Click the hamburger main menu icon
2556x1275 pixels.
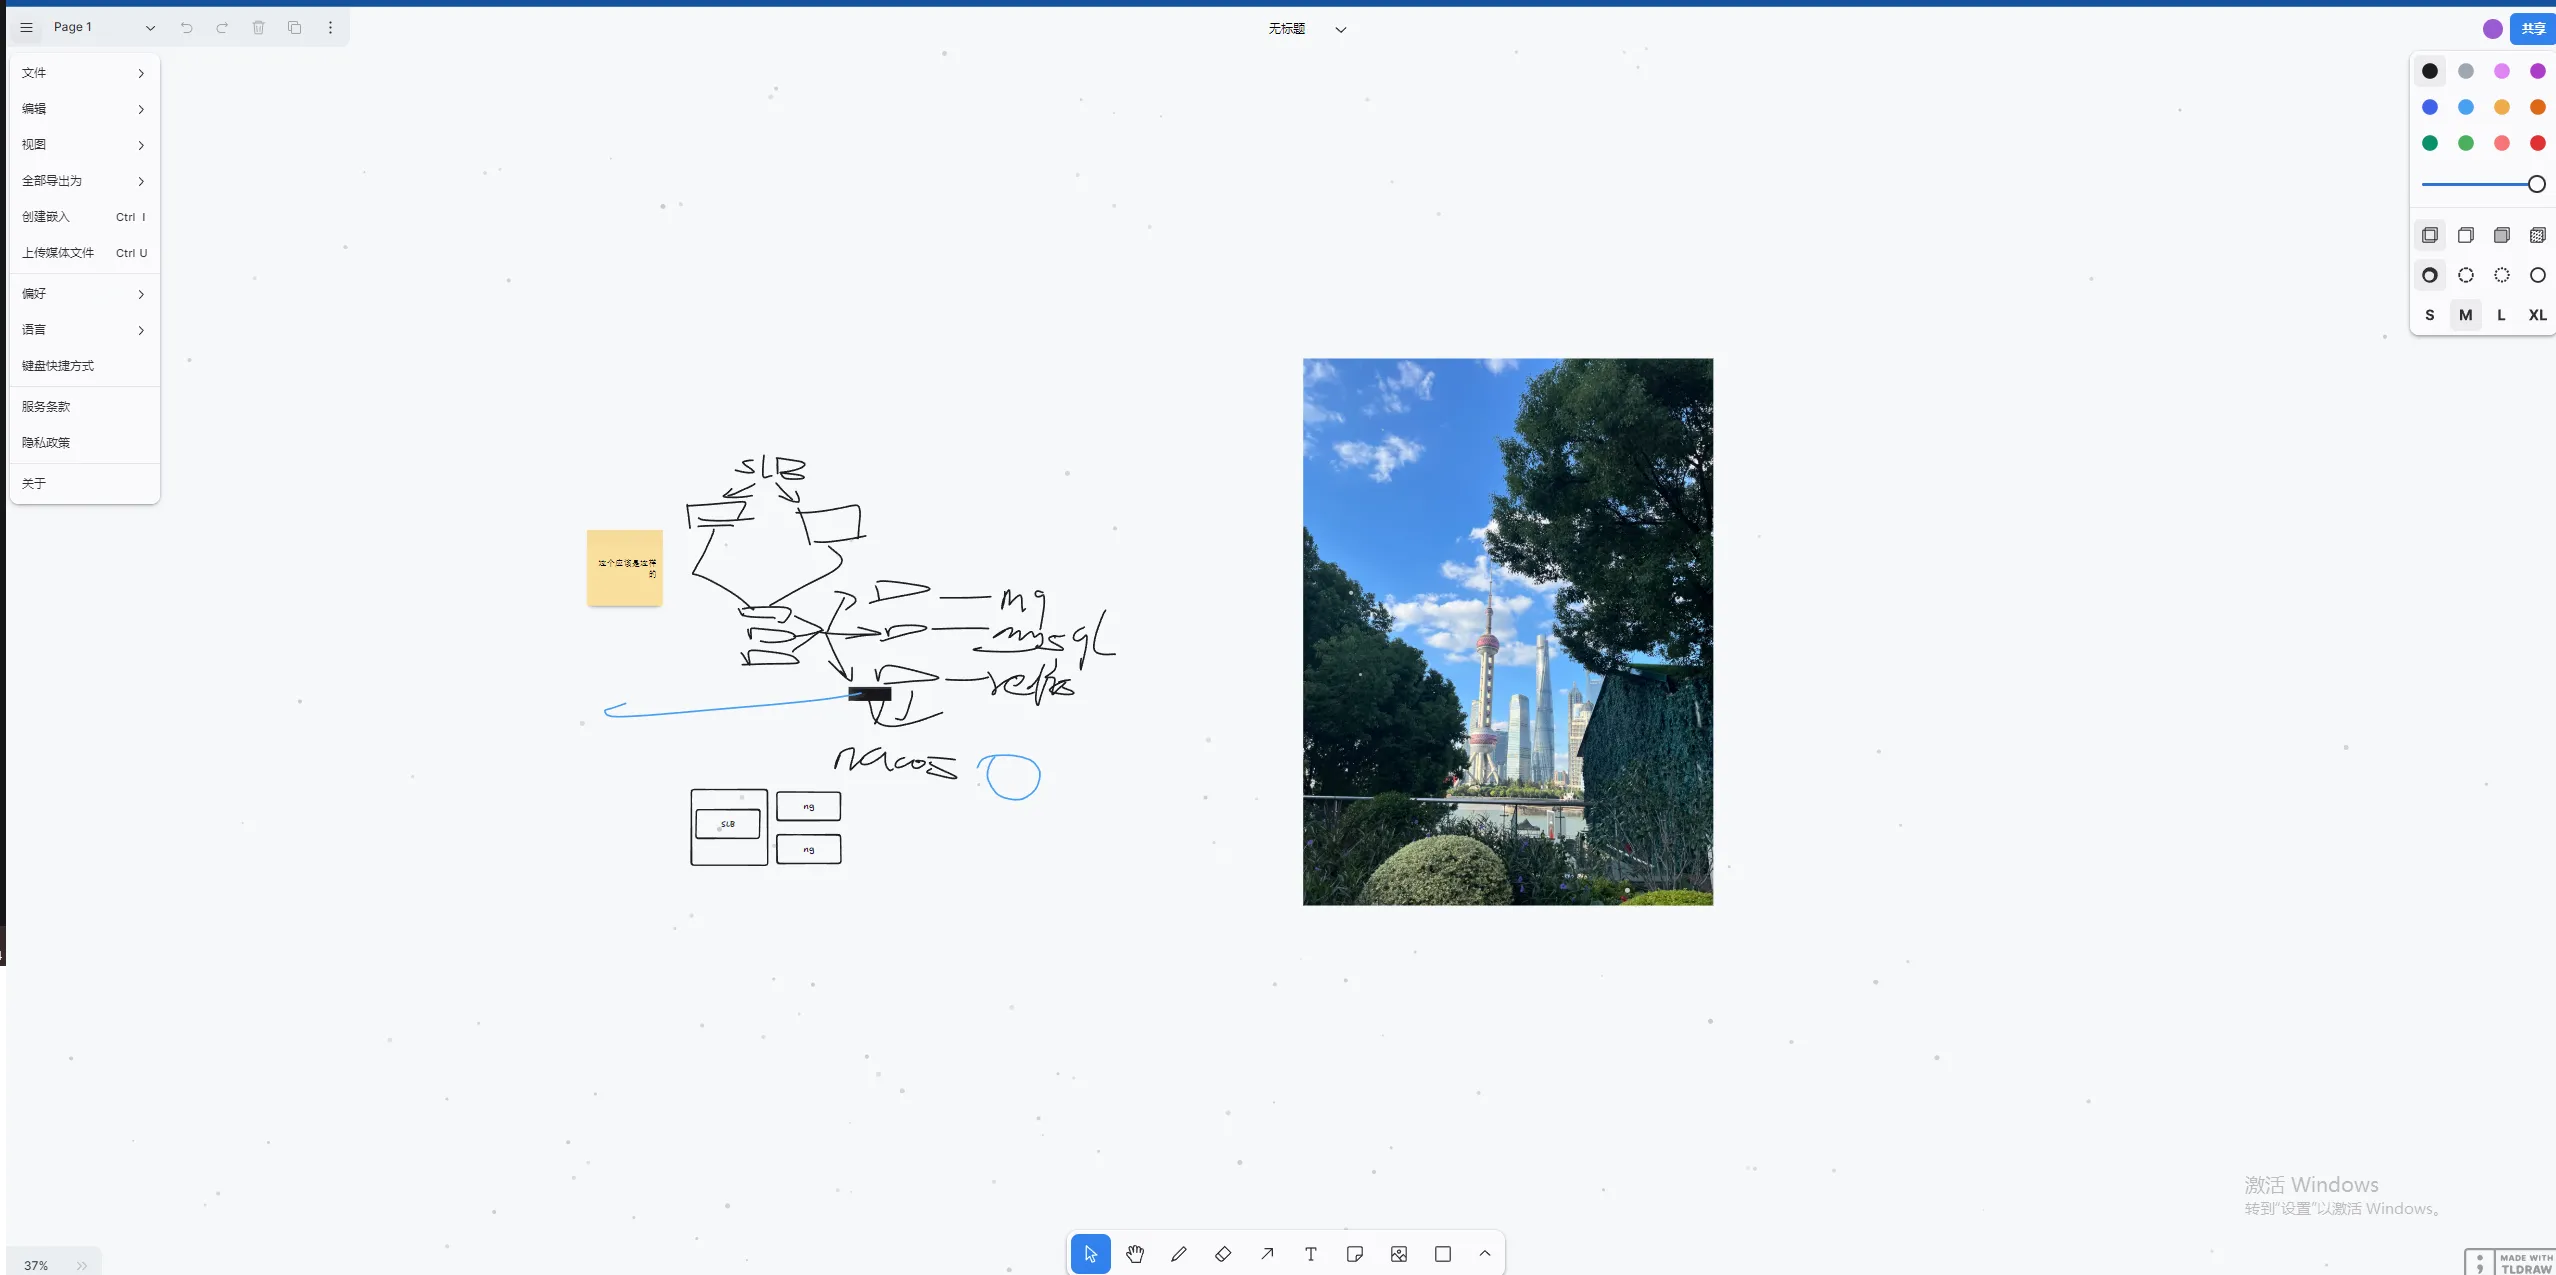pos(27,27)
